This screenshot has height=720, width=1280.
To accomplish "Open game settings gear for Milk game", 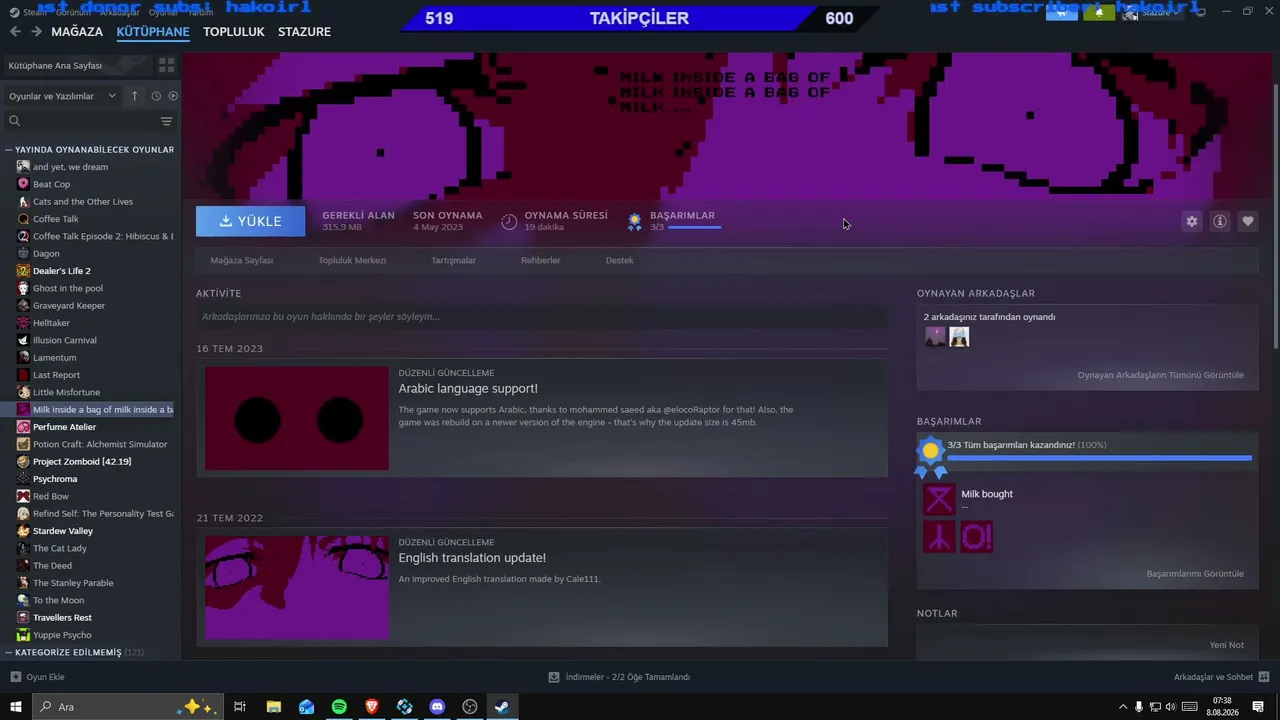I will [x=1191, y=221].
